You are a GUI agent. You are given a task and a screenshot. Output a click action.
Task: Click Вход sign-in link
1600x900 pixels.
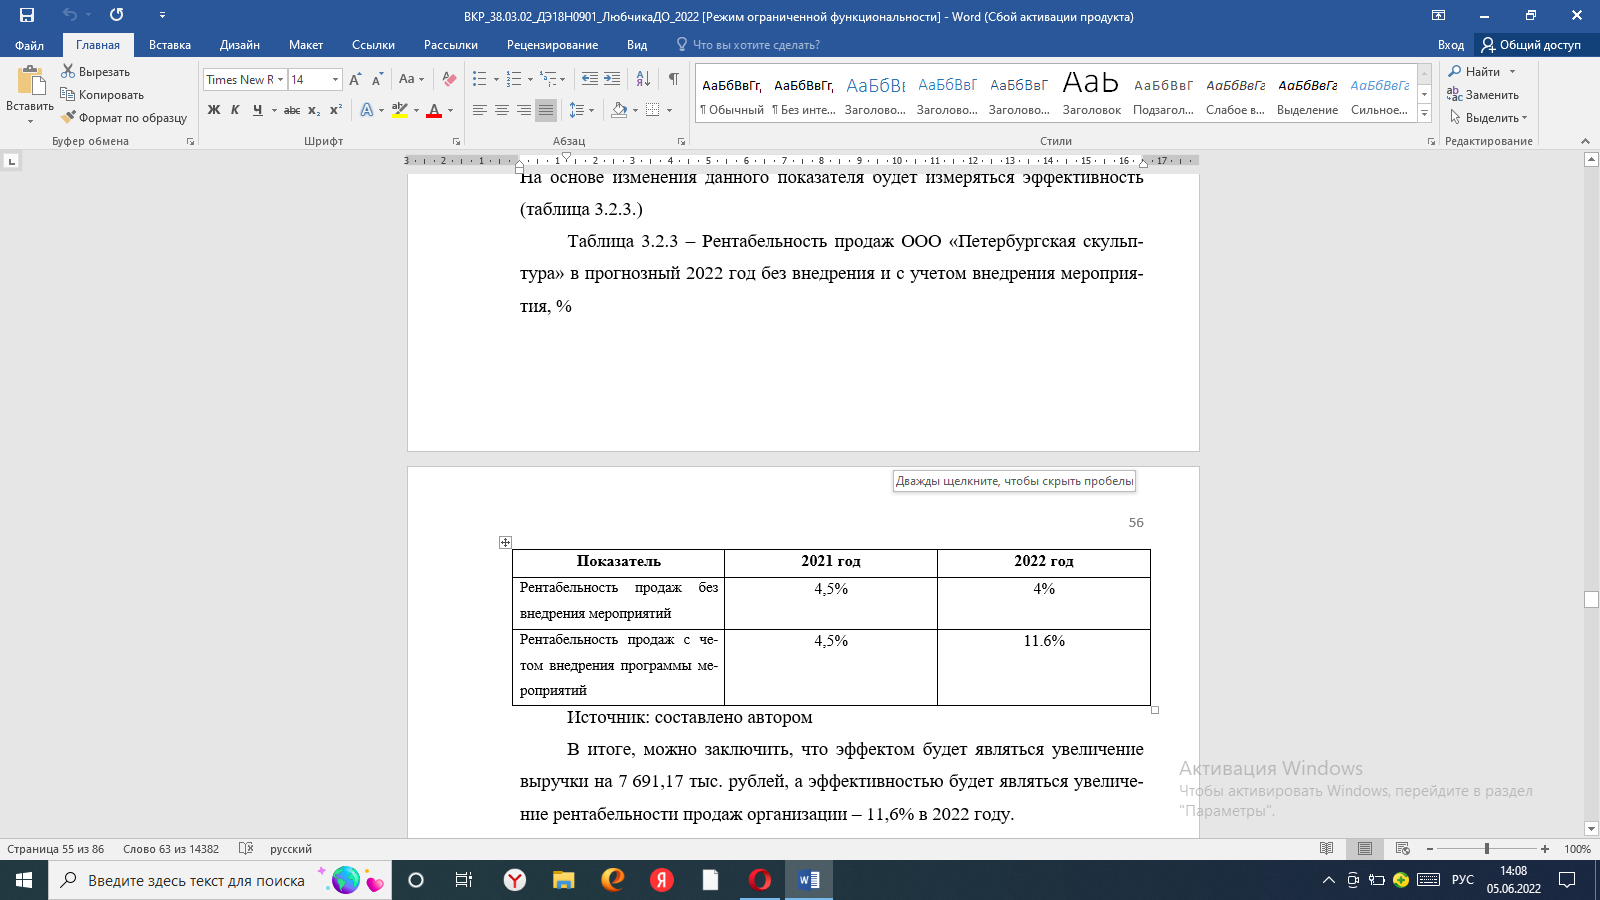click(x=1450, y=45)
